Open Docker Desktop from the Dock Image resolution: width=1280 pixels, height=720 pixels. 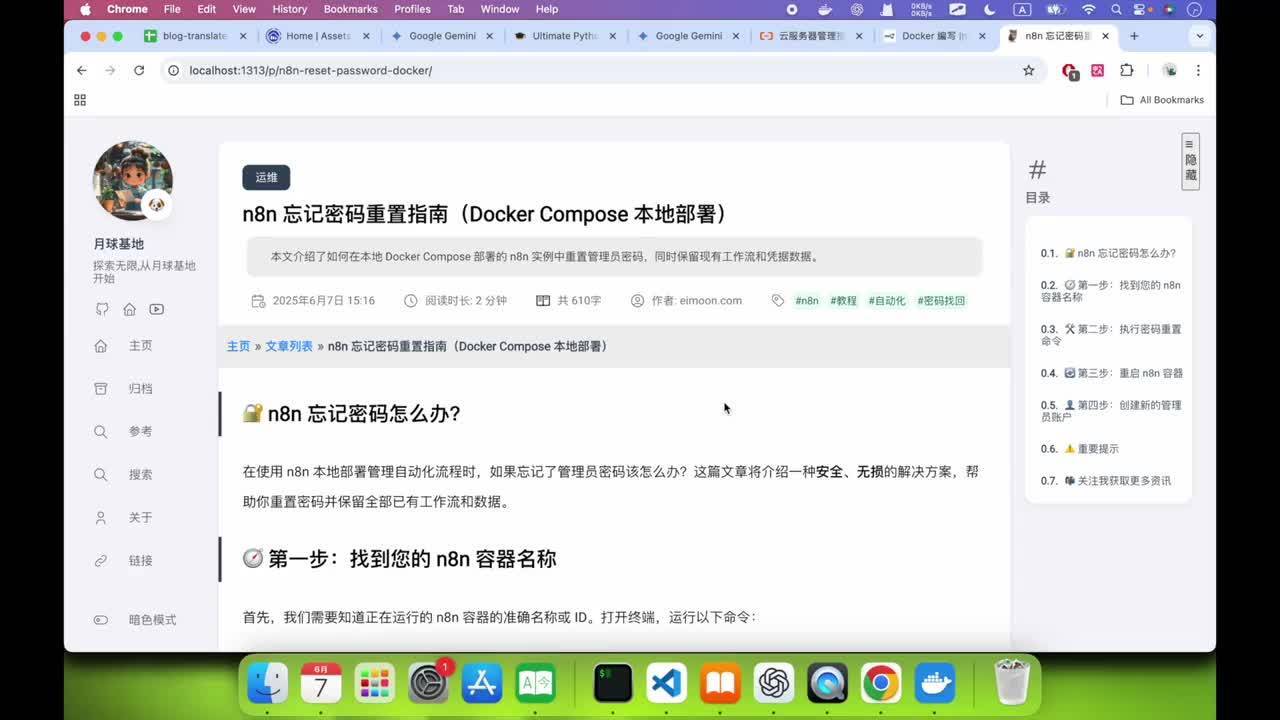(934, 684)
